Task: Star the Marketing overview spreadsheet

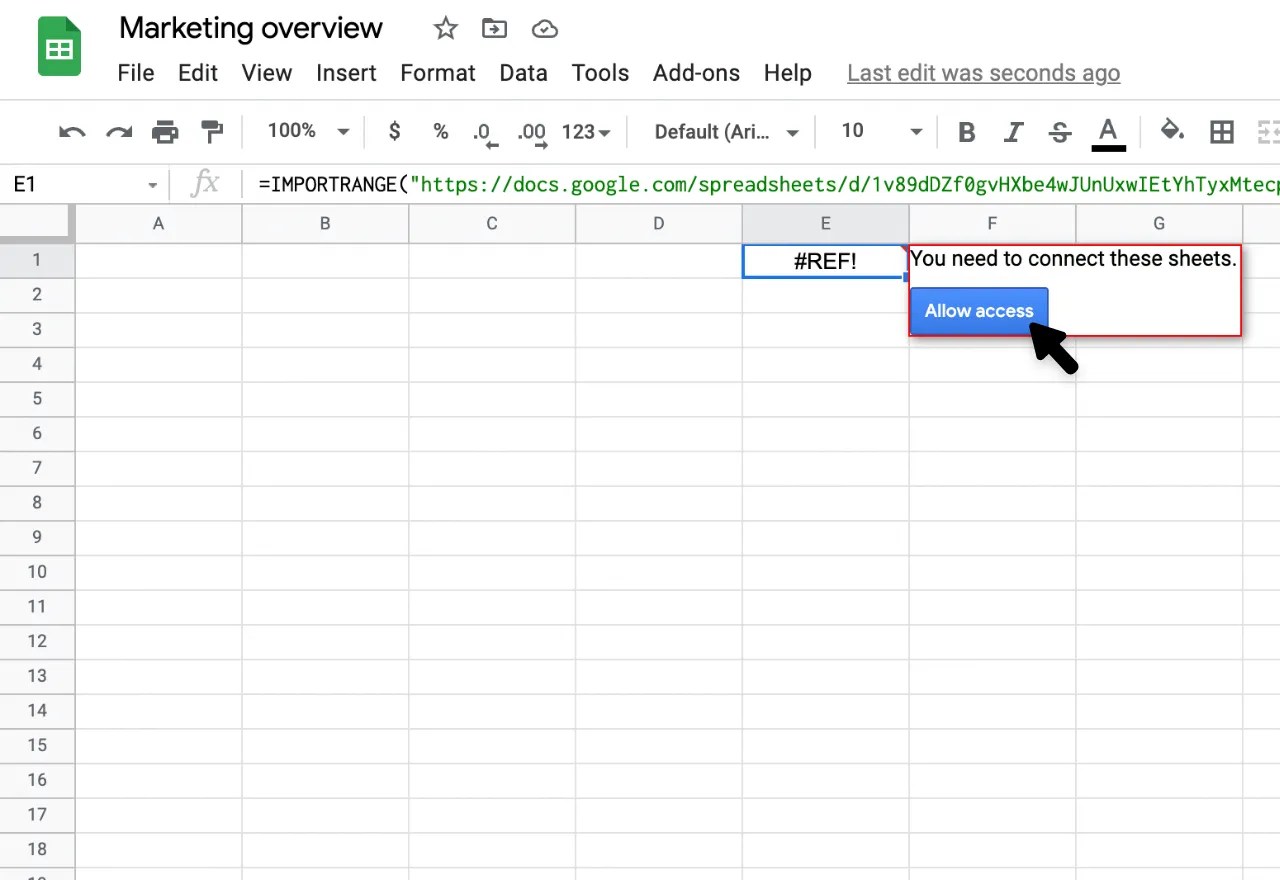Action: coord(444,28)
